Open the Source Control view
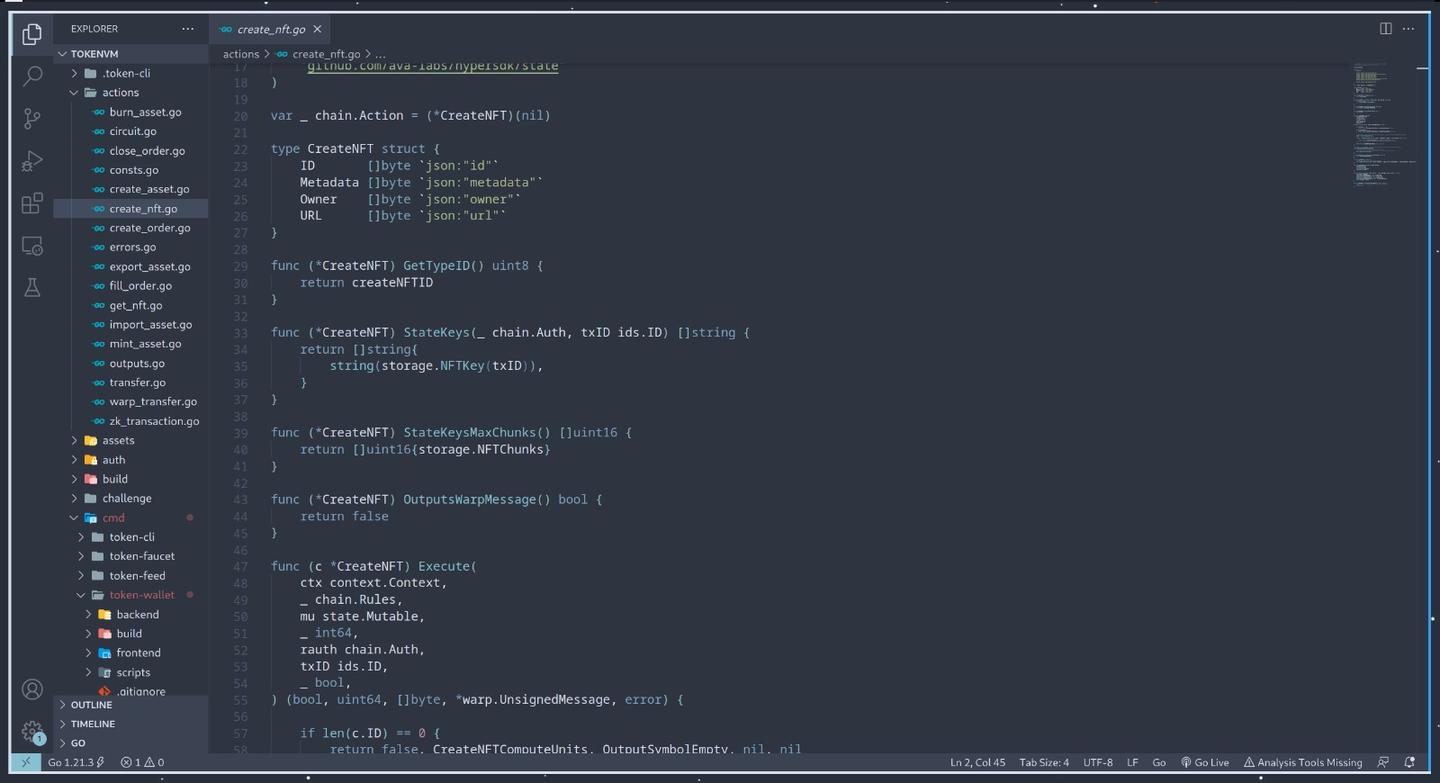This screenshot has height=783, width=1440. click(x=32, y=118)
